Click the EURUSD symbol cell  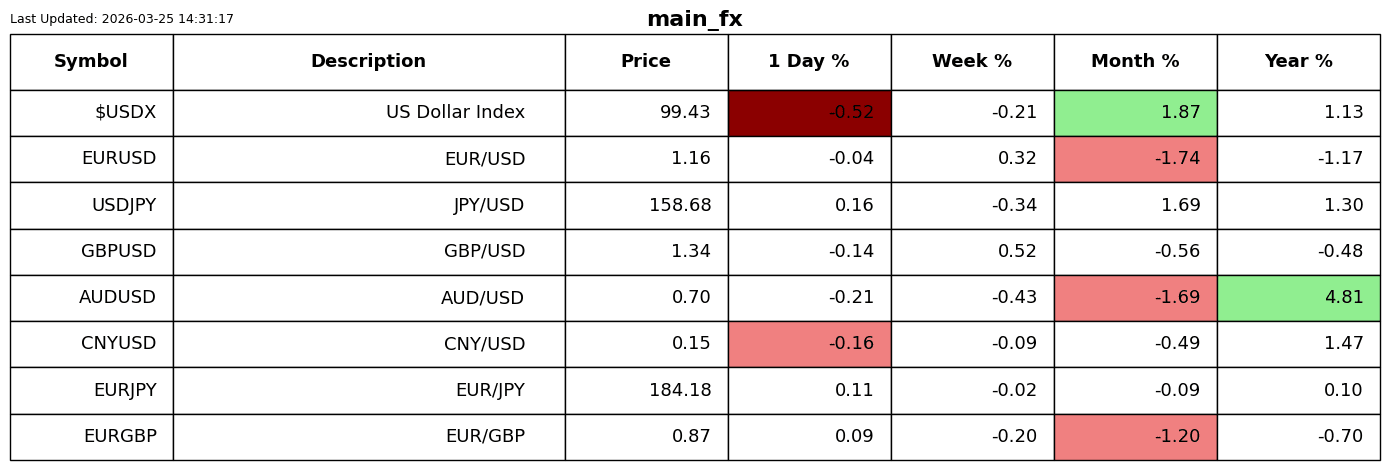coord(91,159)
